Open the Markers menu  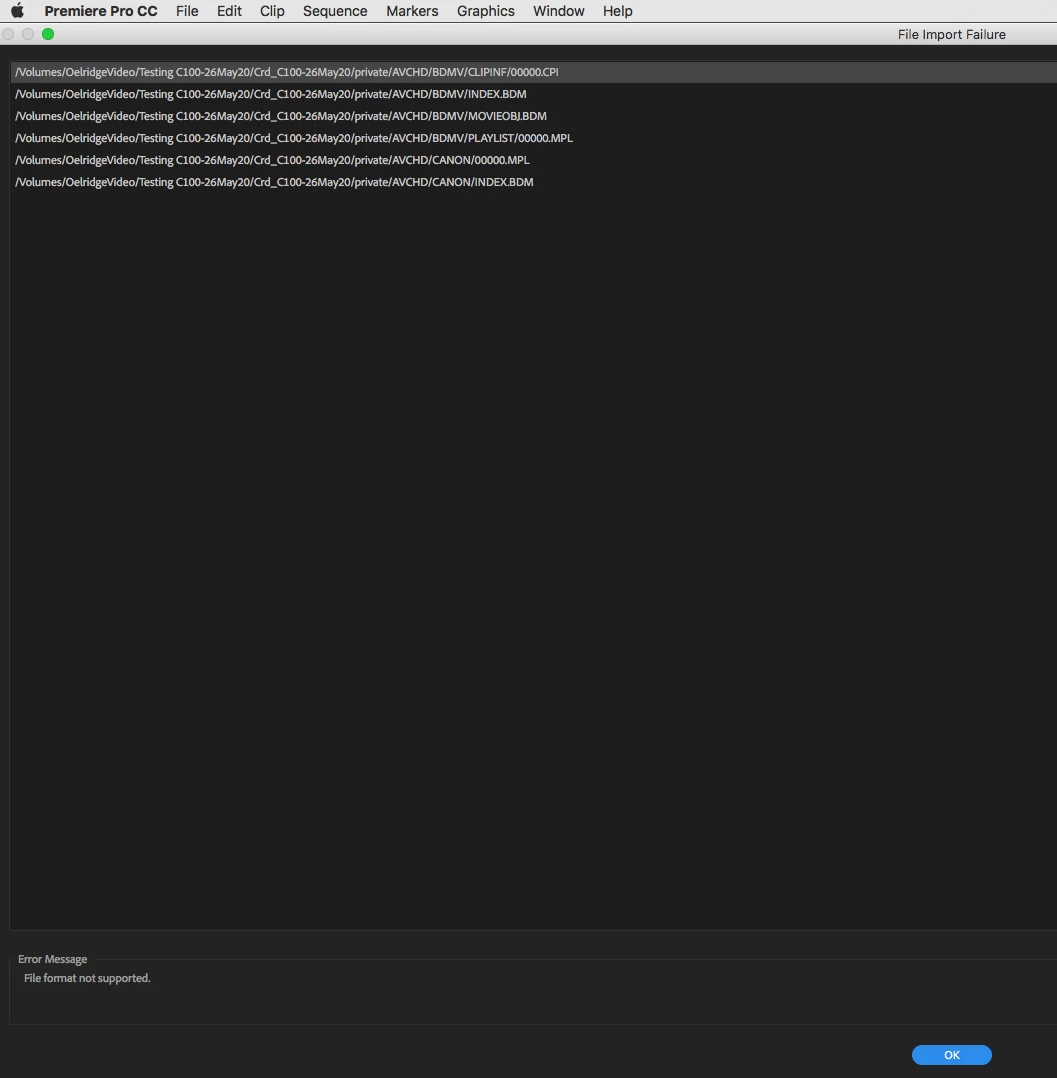pos(412,11)
